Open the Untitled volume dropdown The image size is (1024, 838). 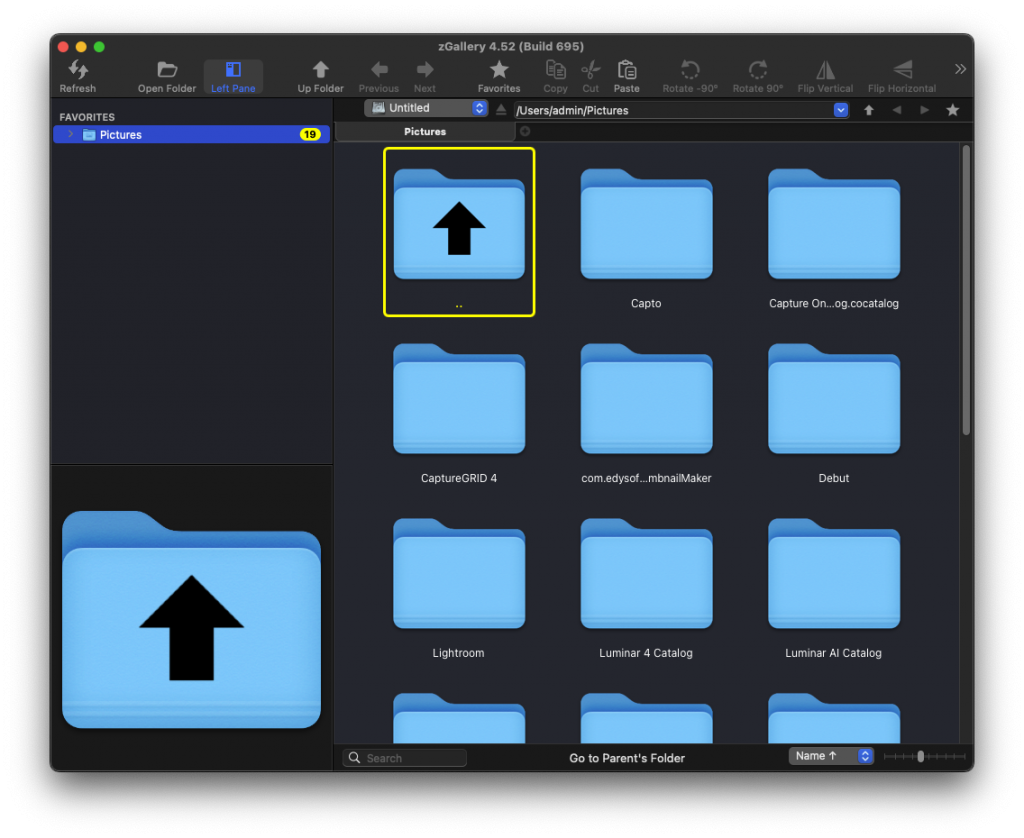tap(426, 108)
